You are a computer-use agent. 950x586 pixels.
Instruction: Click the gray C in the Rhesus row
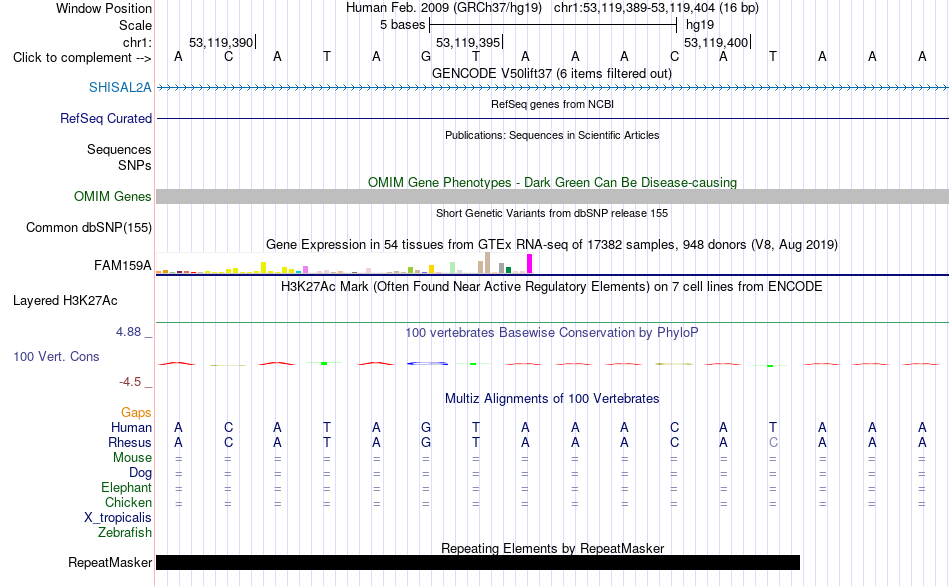click(773, 442)
